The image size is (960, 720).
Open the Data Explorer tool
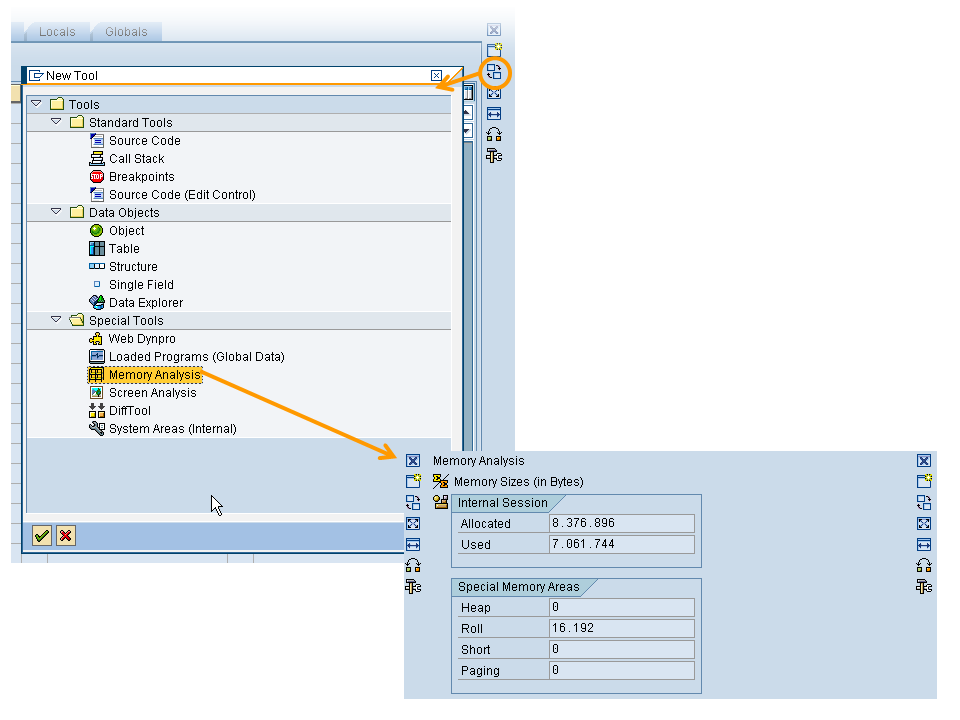click(145, 303)
